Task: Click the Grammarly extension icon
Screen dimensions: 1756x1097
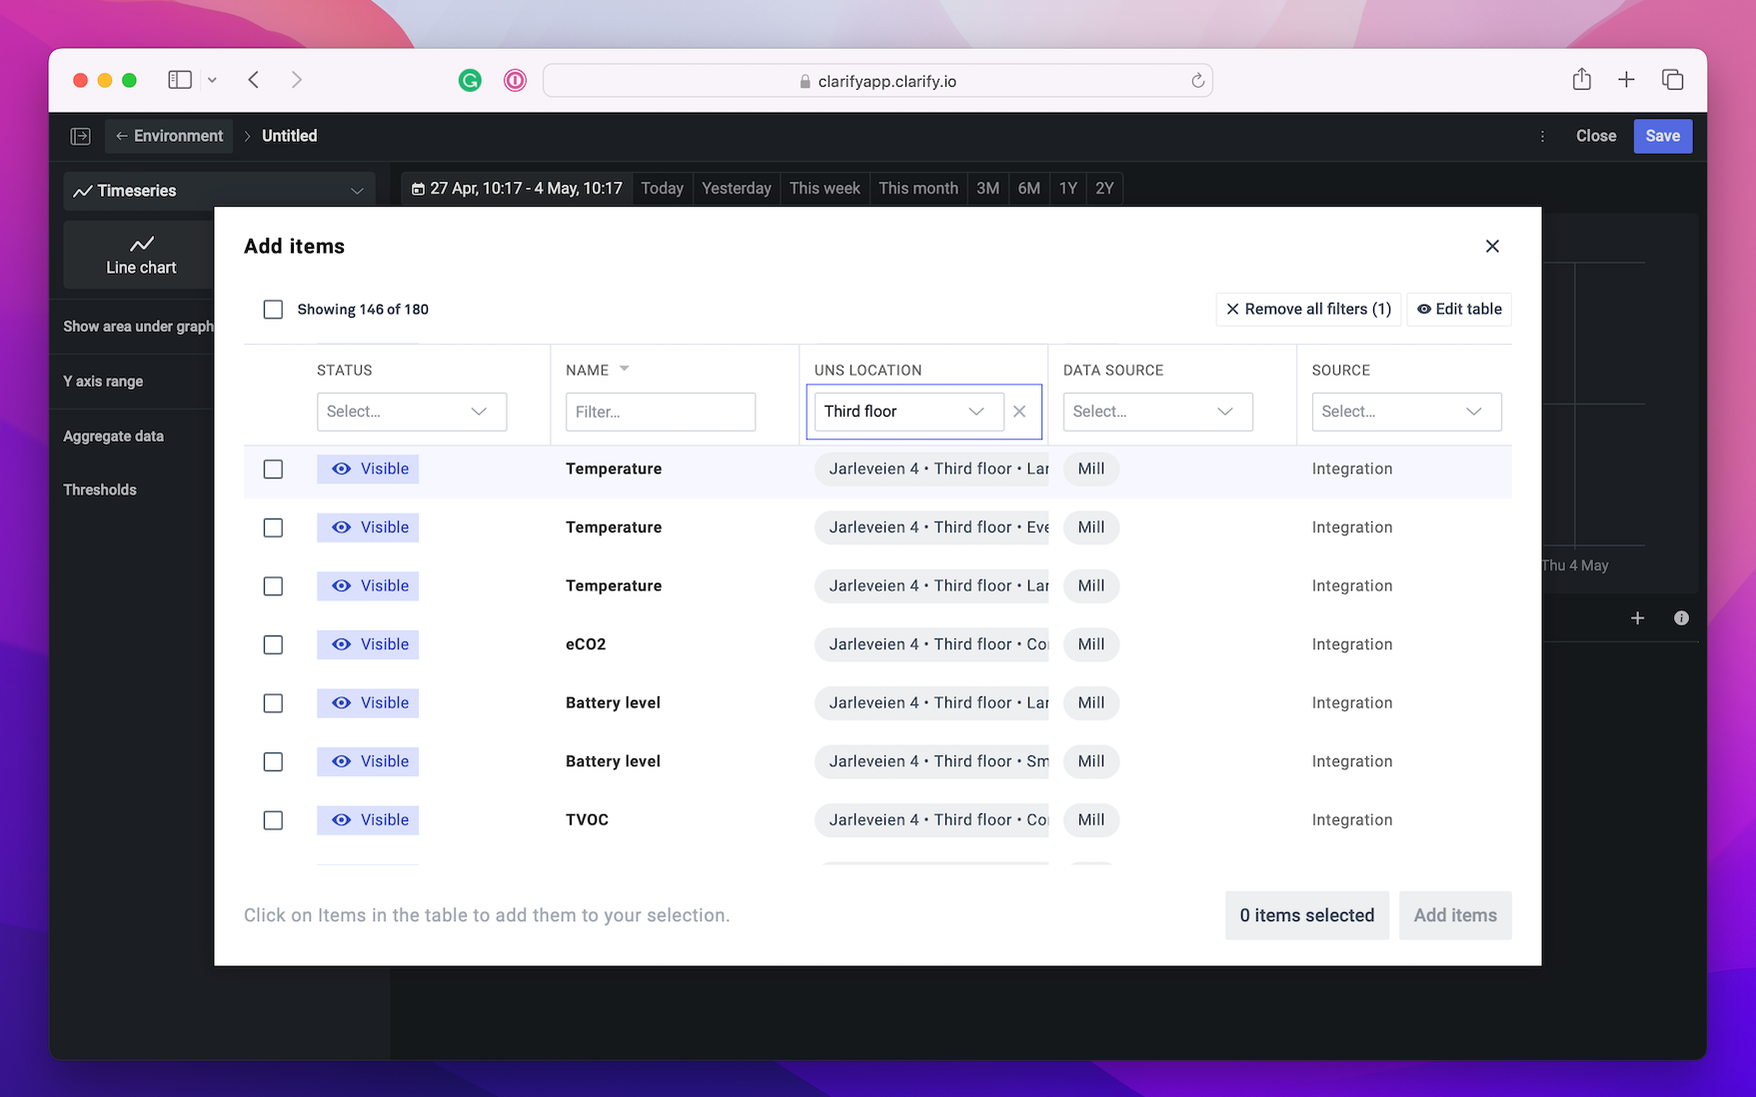Action: [x=470, y=80]
